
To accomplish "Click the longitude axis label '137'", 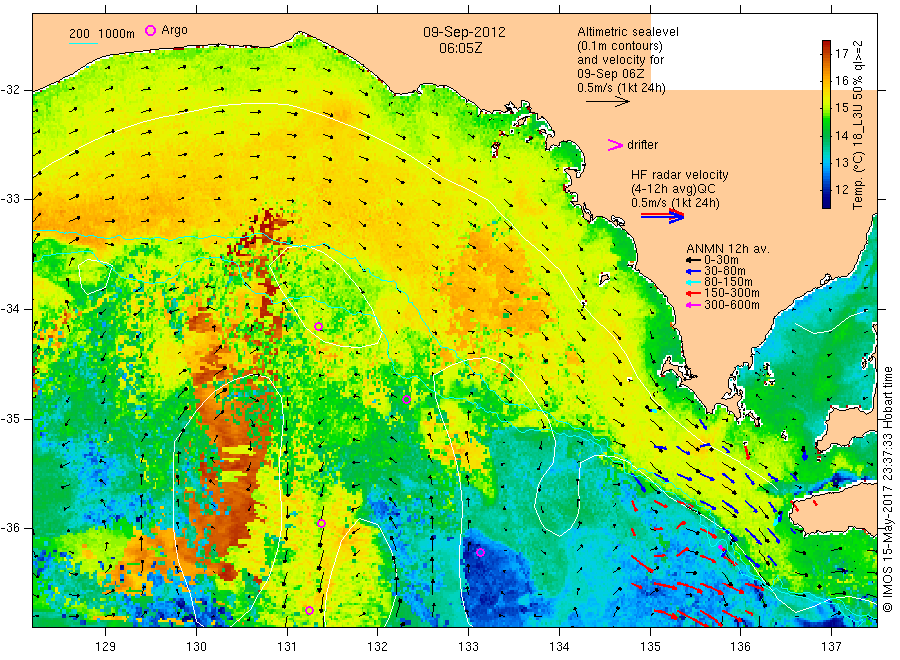I will [x=831, y=647].
